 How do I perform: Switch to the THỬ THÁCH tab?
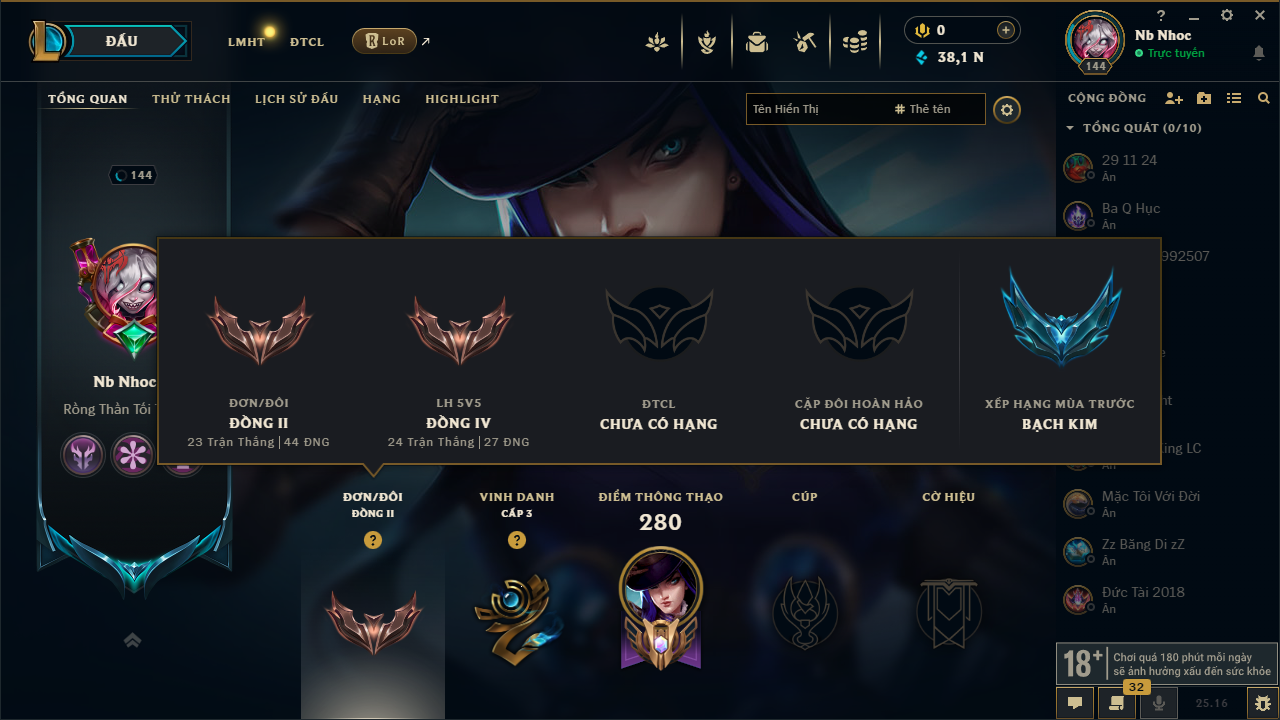click(x=191, y=99)
